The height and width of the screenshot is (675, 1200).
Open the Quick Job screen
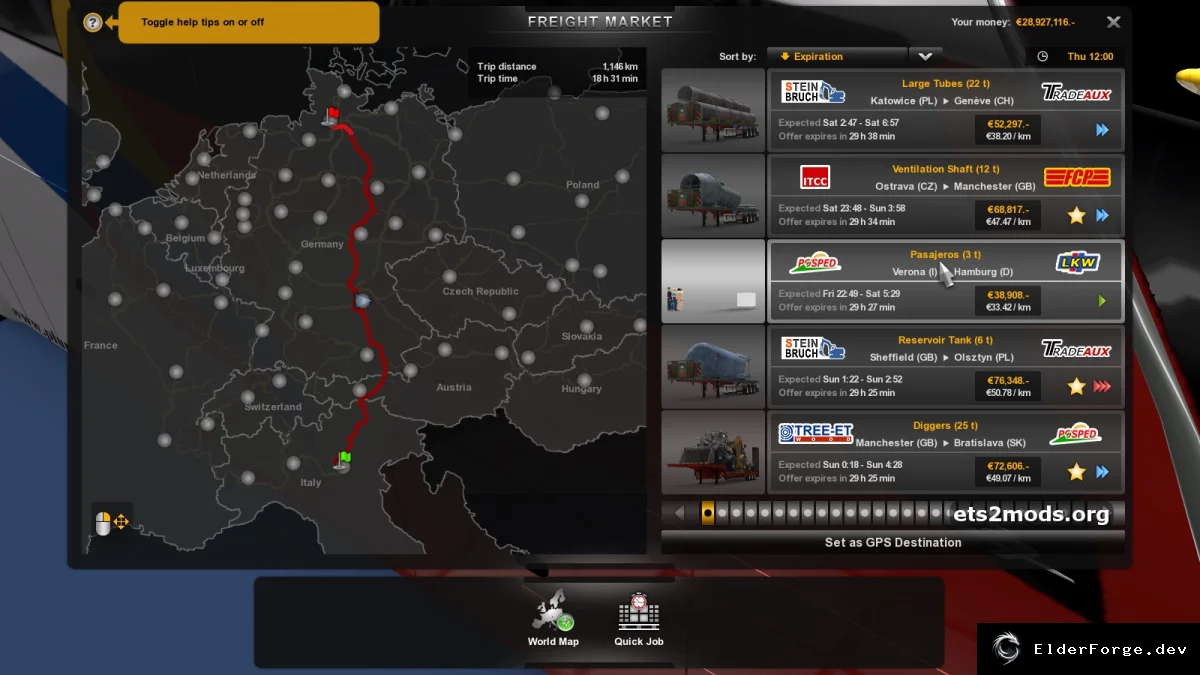639,618
